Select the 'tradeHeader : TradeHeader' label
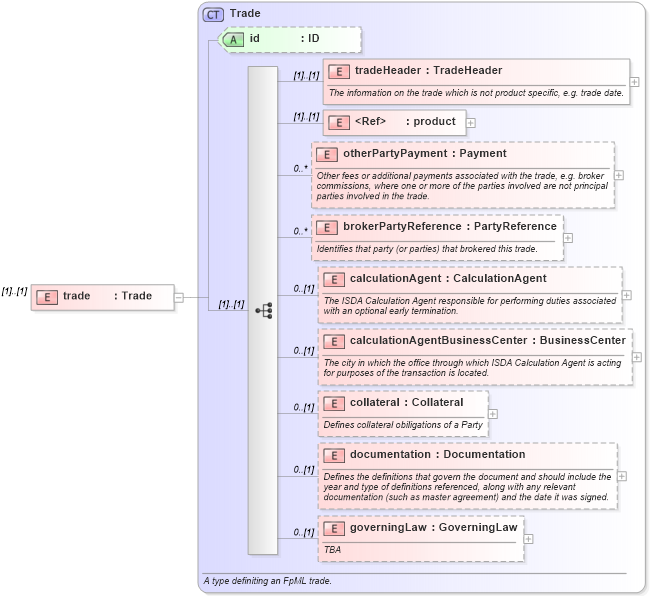Screen dimensions: 650x596 (x=428, y=70)
